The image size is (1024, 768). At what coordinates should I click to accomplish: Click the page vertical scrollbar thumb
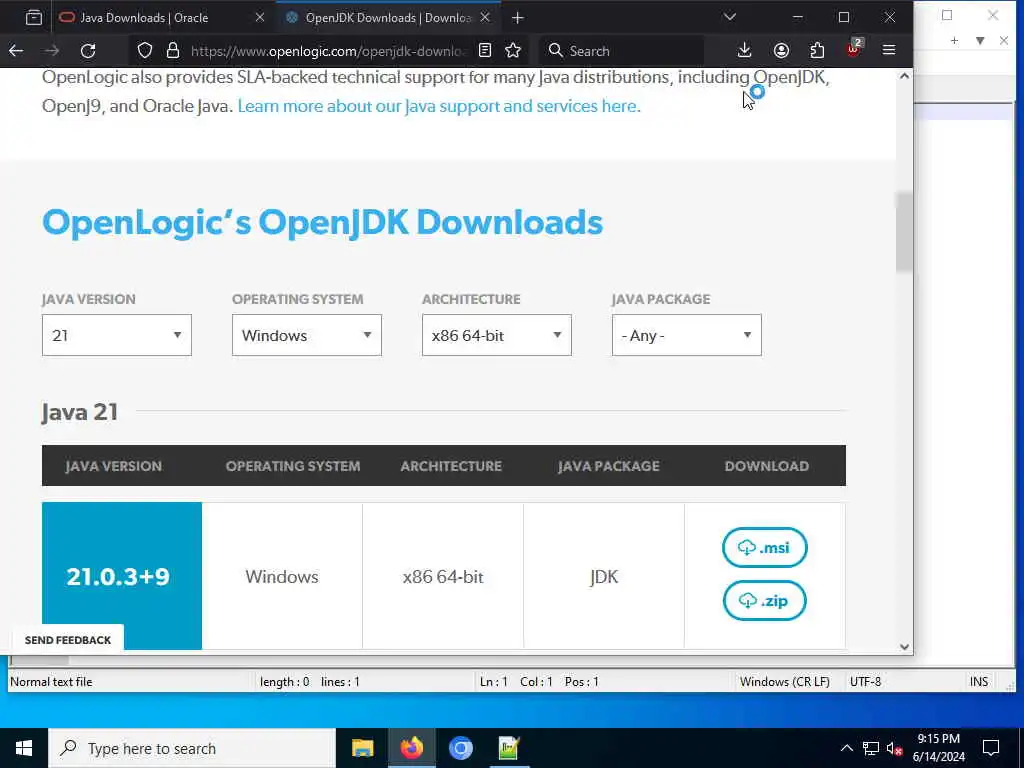[904, 232]
